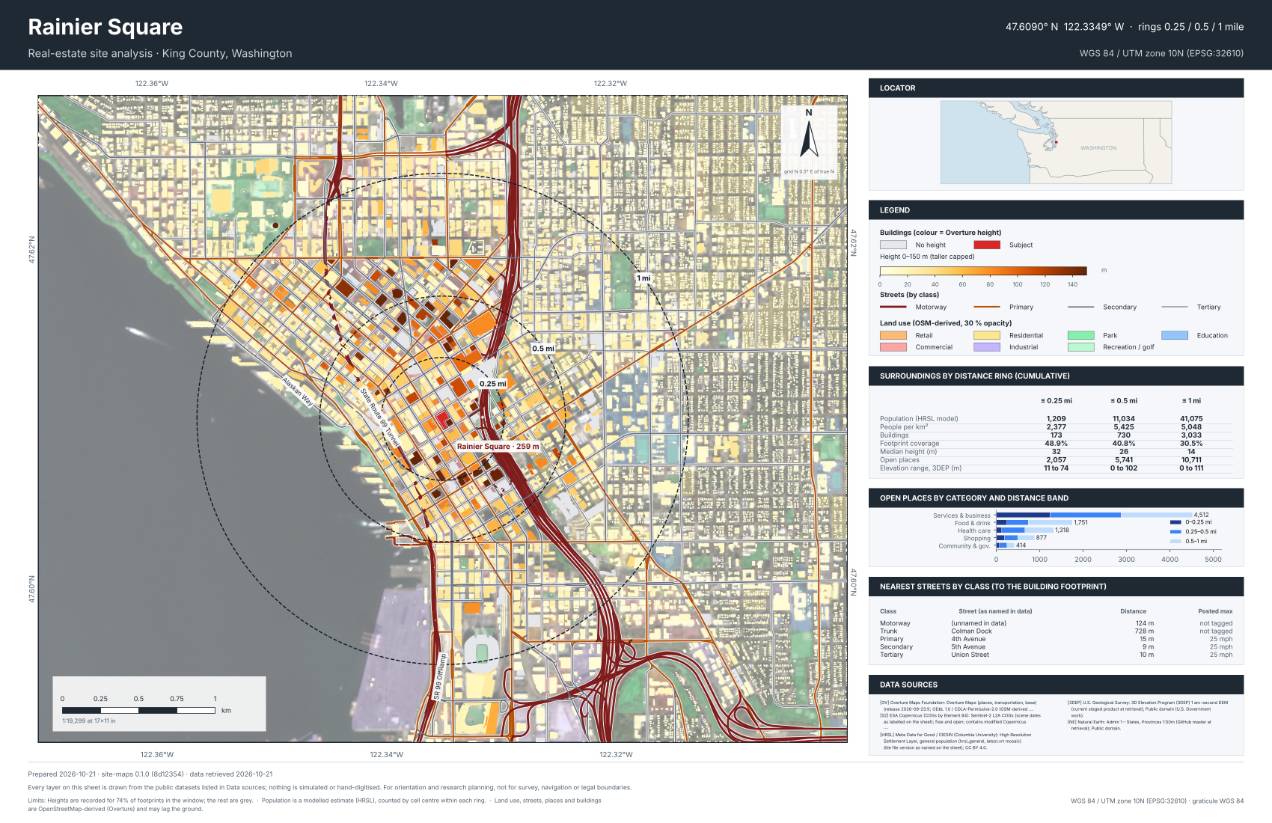Click the Motorway distance '124 m'
The width and height of the screenshot is (1272, 823).
(1145, 623)
